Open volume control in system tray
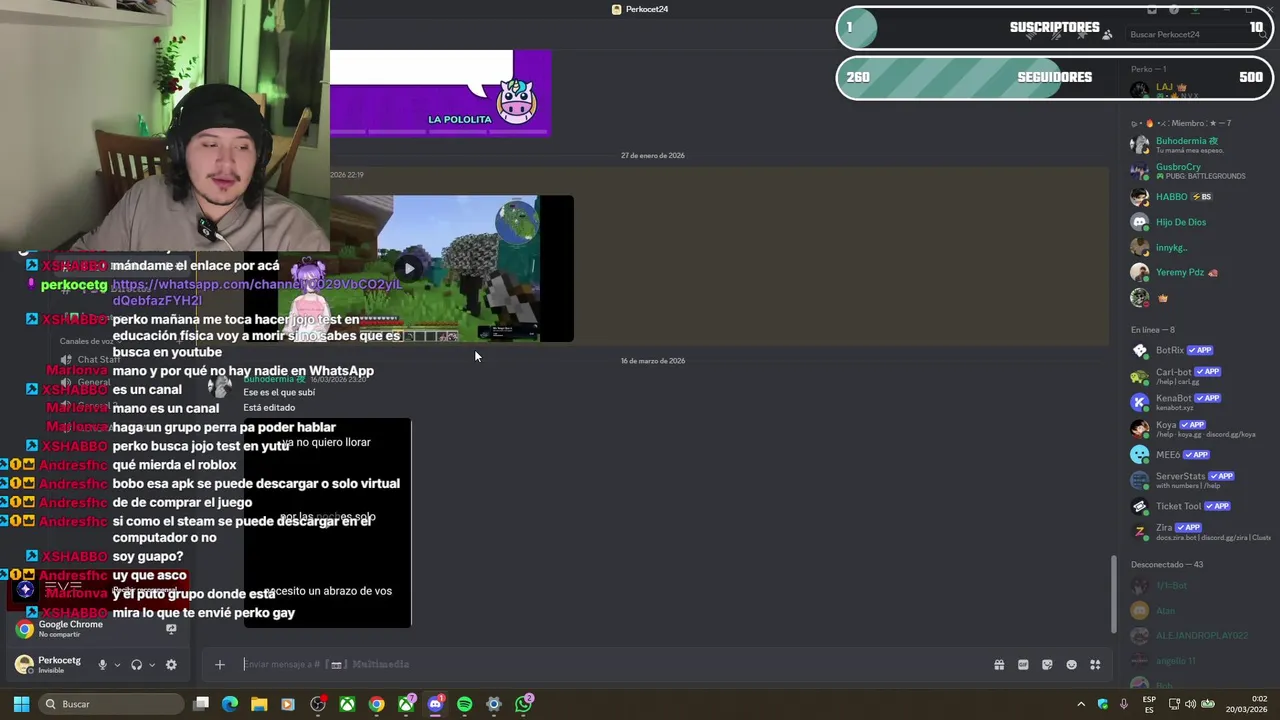Image resolution: width=1280 pixels, height=720 pixels. pyautogui.click(x=1191, y=704)
